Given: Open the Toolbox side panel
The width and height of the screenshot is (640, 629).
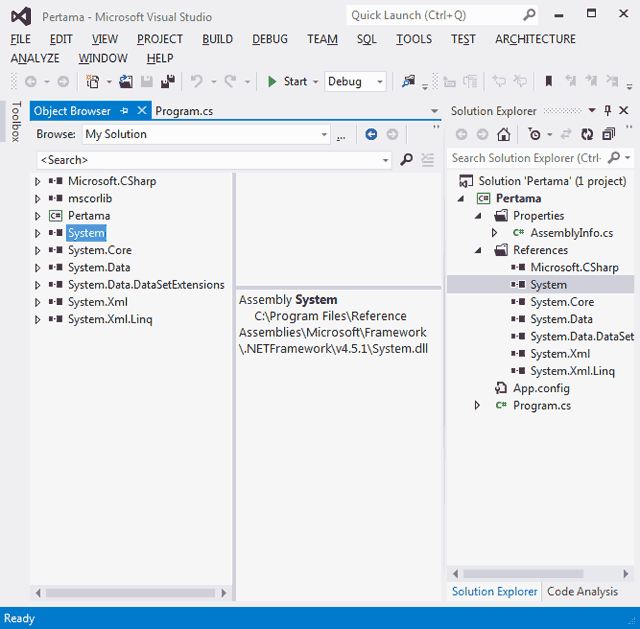Looking at the screenshot, I should [x=16, y=121].
